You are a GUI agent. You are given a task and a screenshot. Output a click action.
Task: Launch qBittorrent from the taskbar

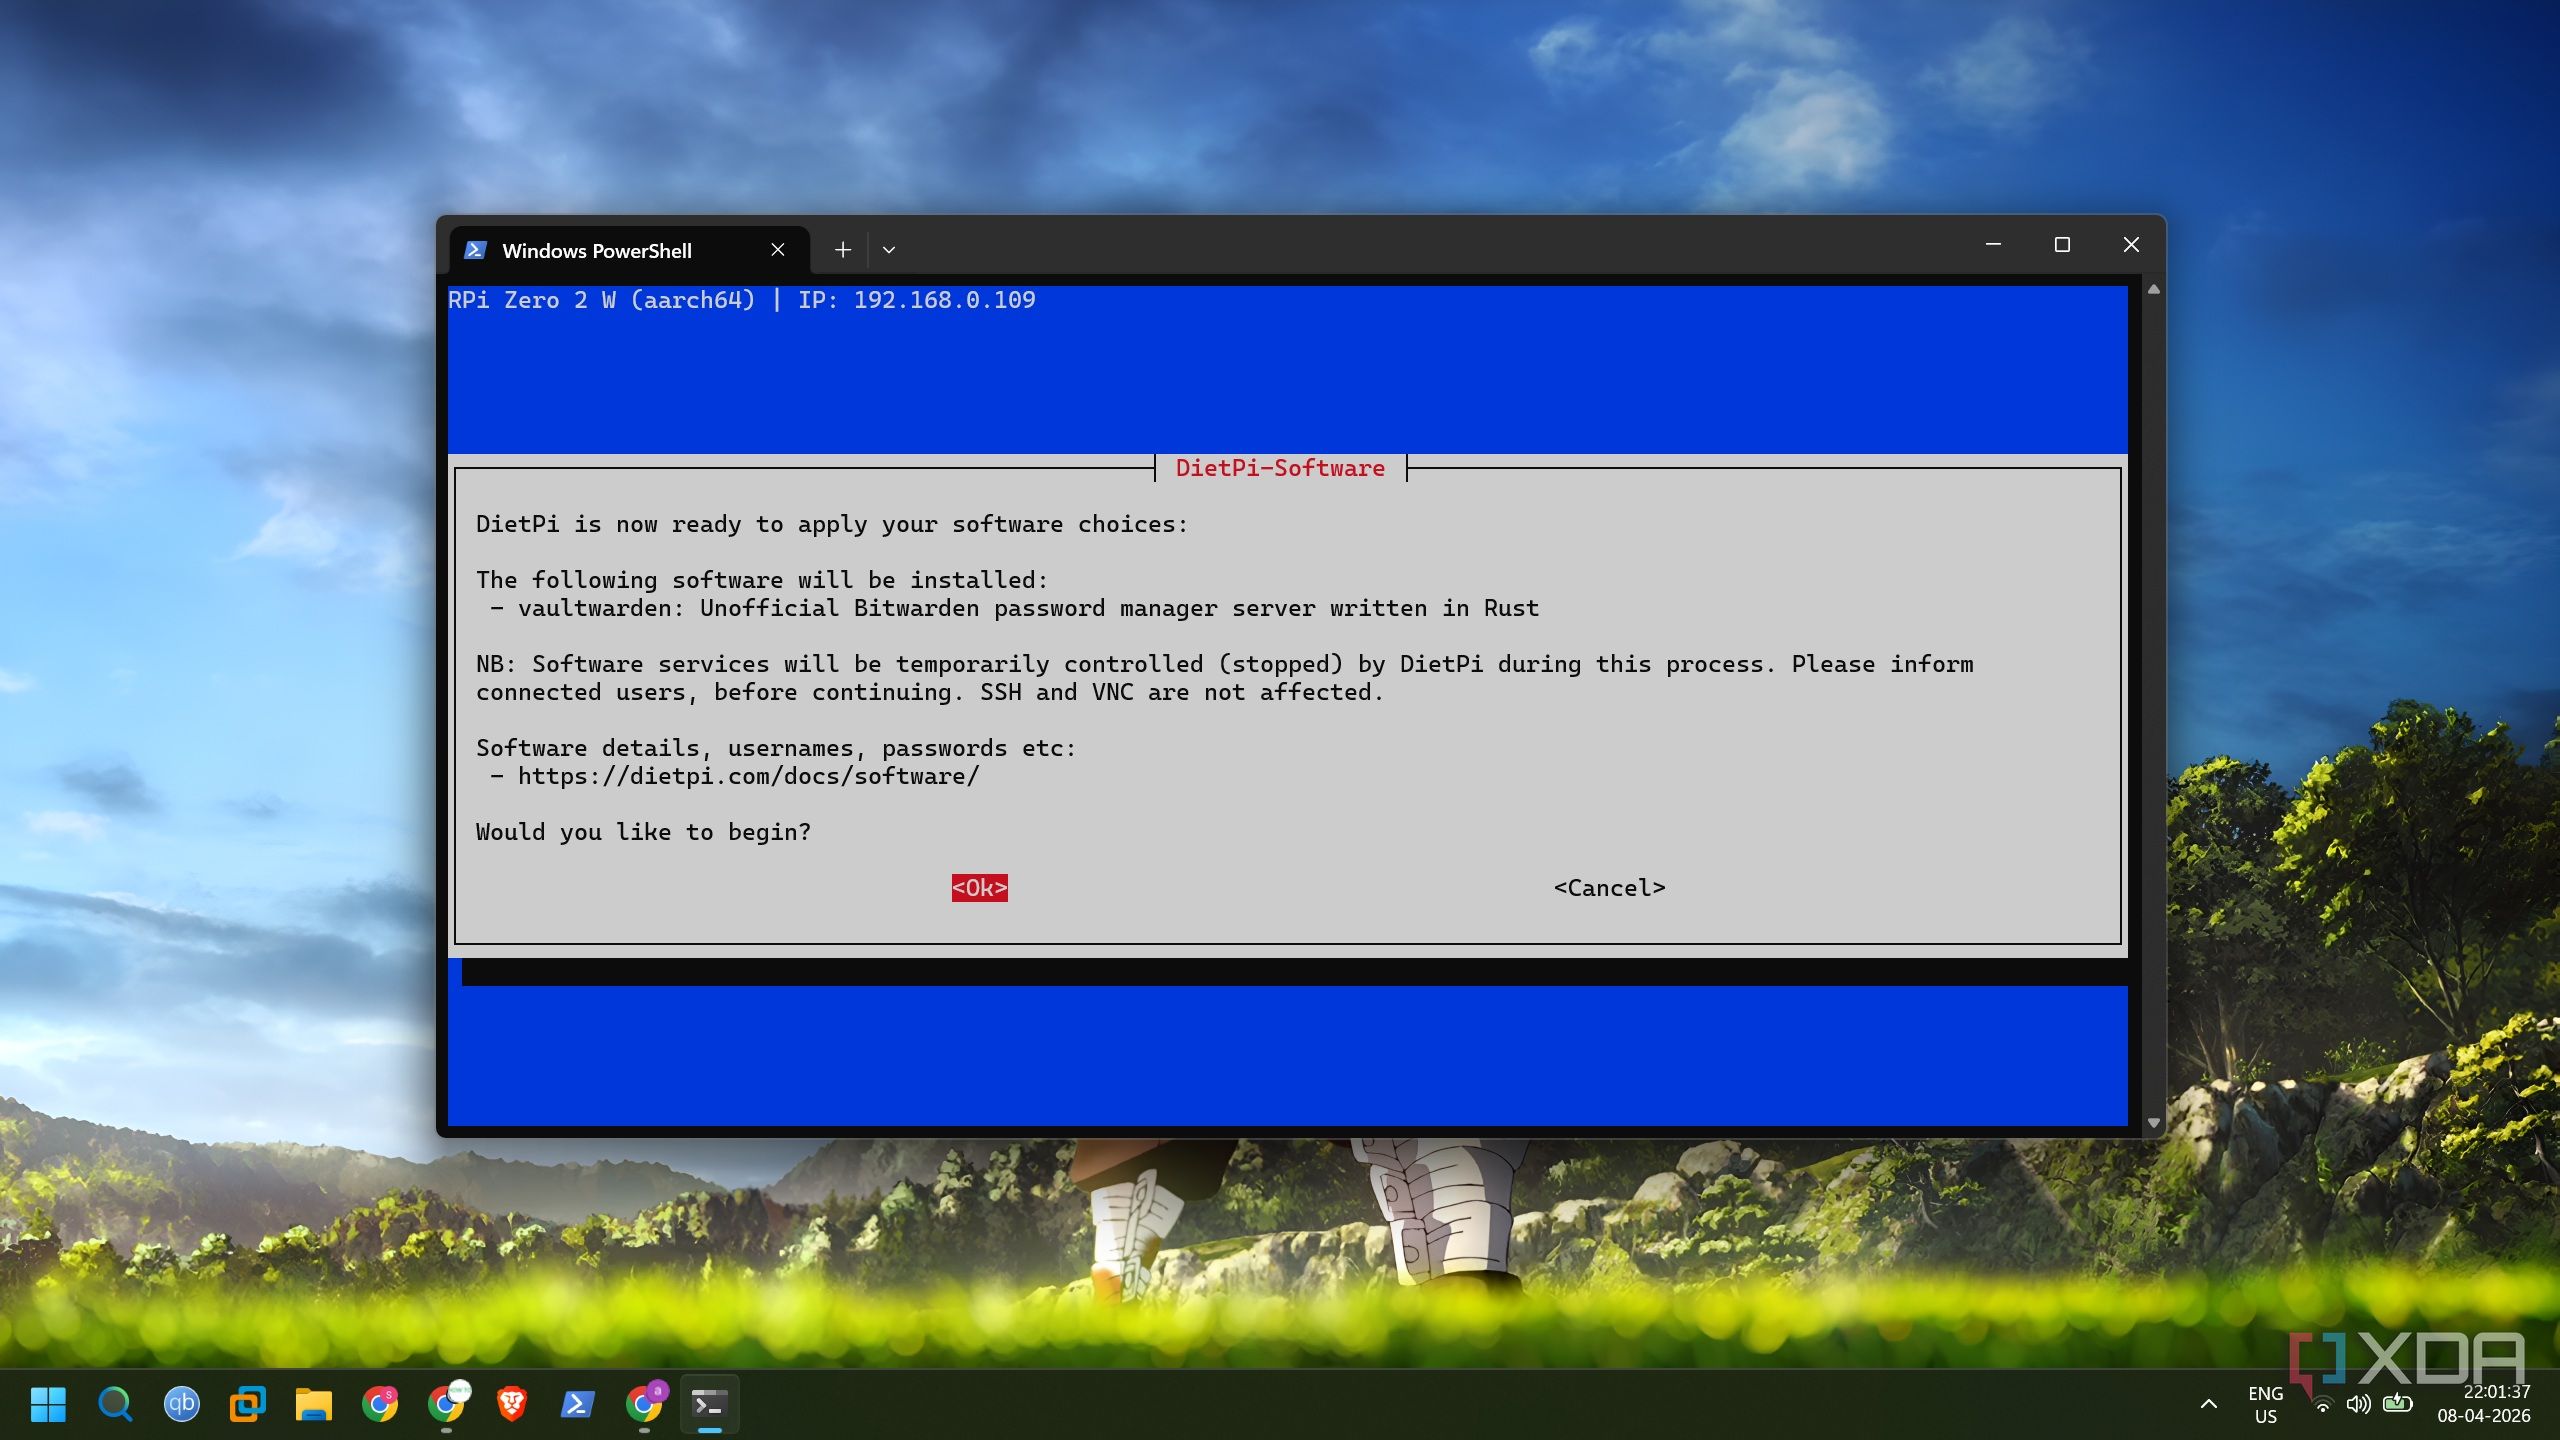181,1404
